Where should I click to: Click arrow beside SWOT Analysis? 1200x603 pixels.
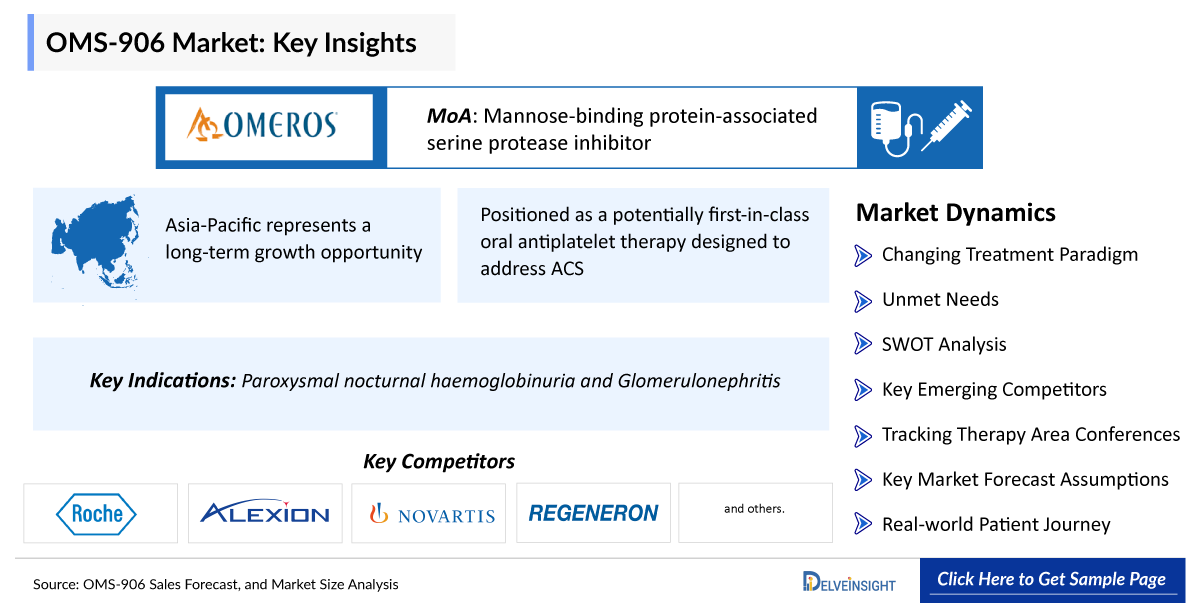coord(863,345)
